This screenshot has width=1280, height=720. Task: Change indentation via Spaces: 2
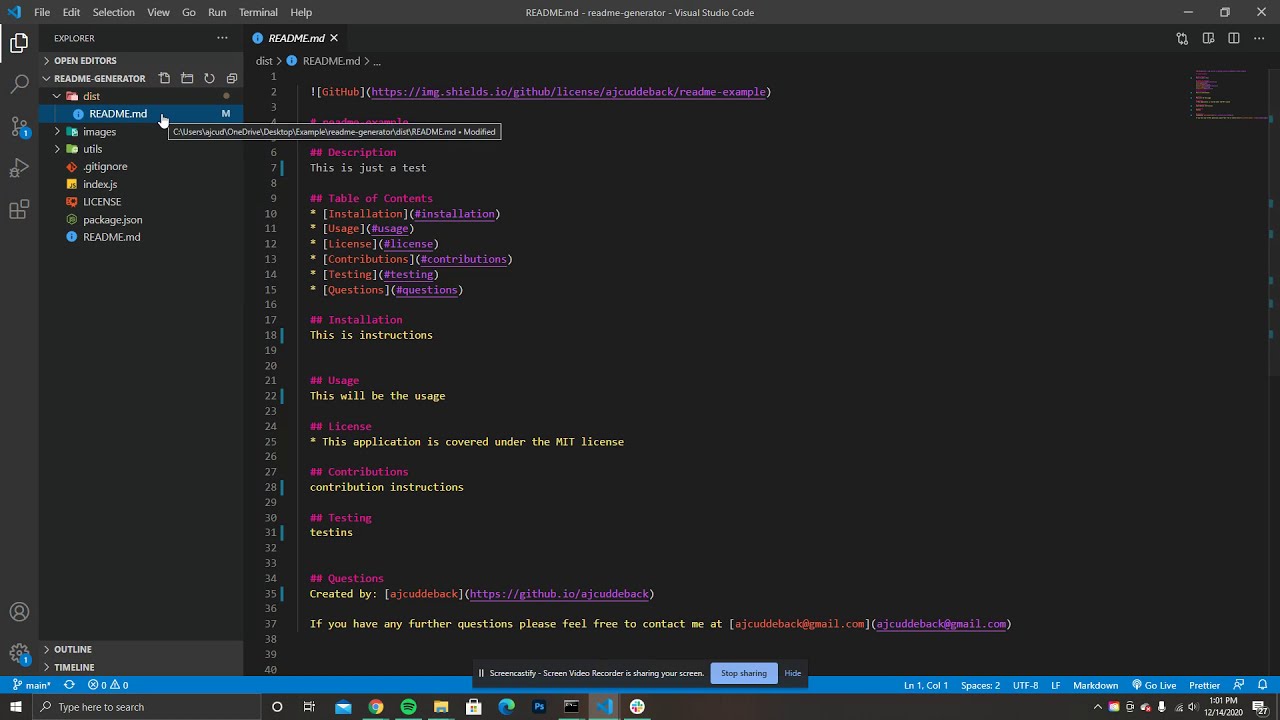point(980,685)
